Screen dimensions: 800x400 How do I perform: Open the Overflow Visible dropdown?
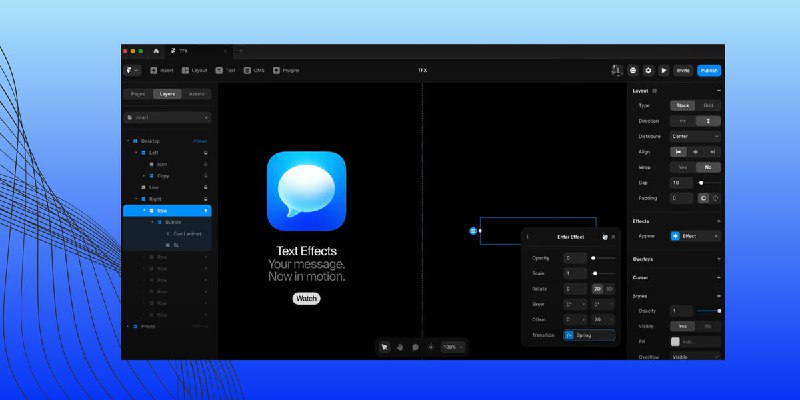point(695,357)
